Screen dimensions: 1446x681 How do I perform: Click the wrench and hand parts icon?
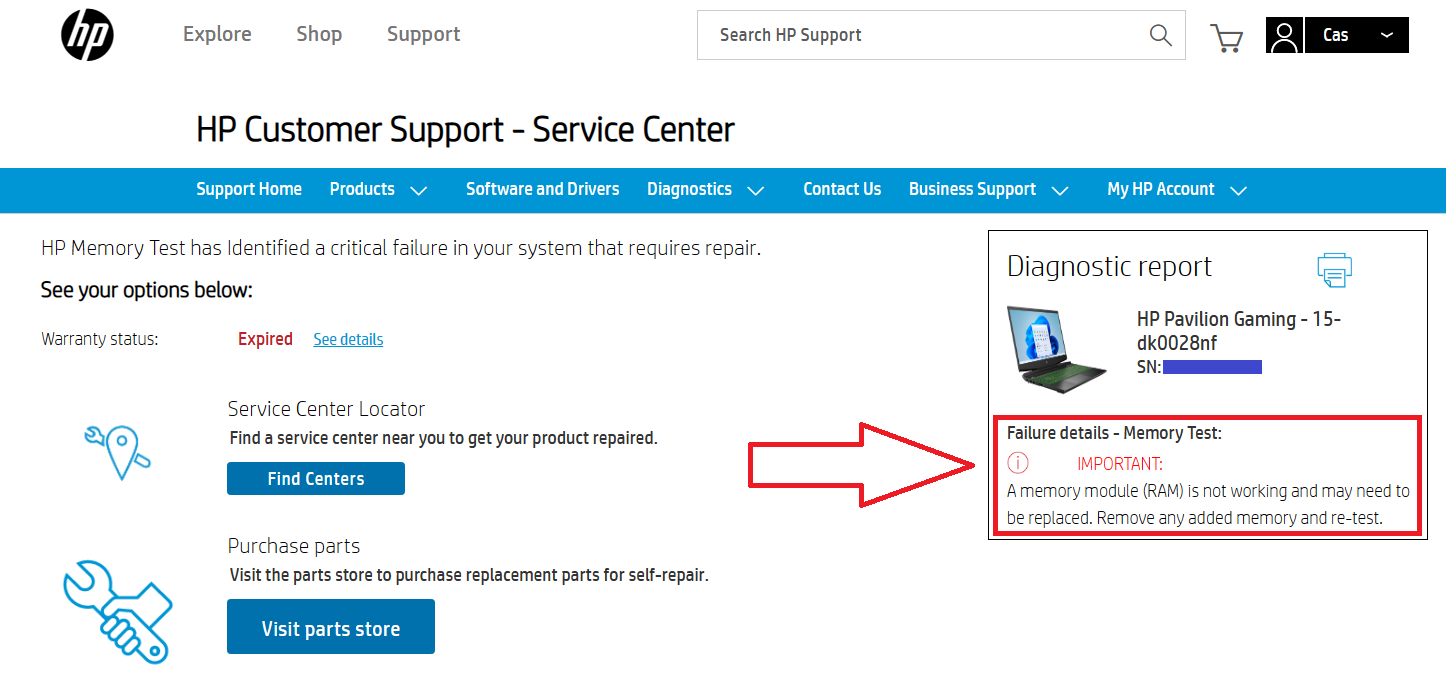tap(118, 610)
